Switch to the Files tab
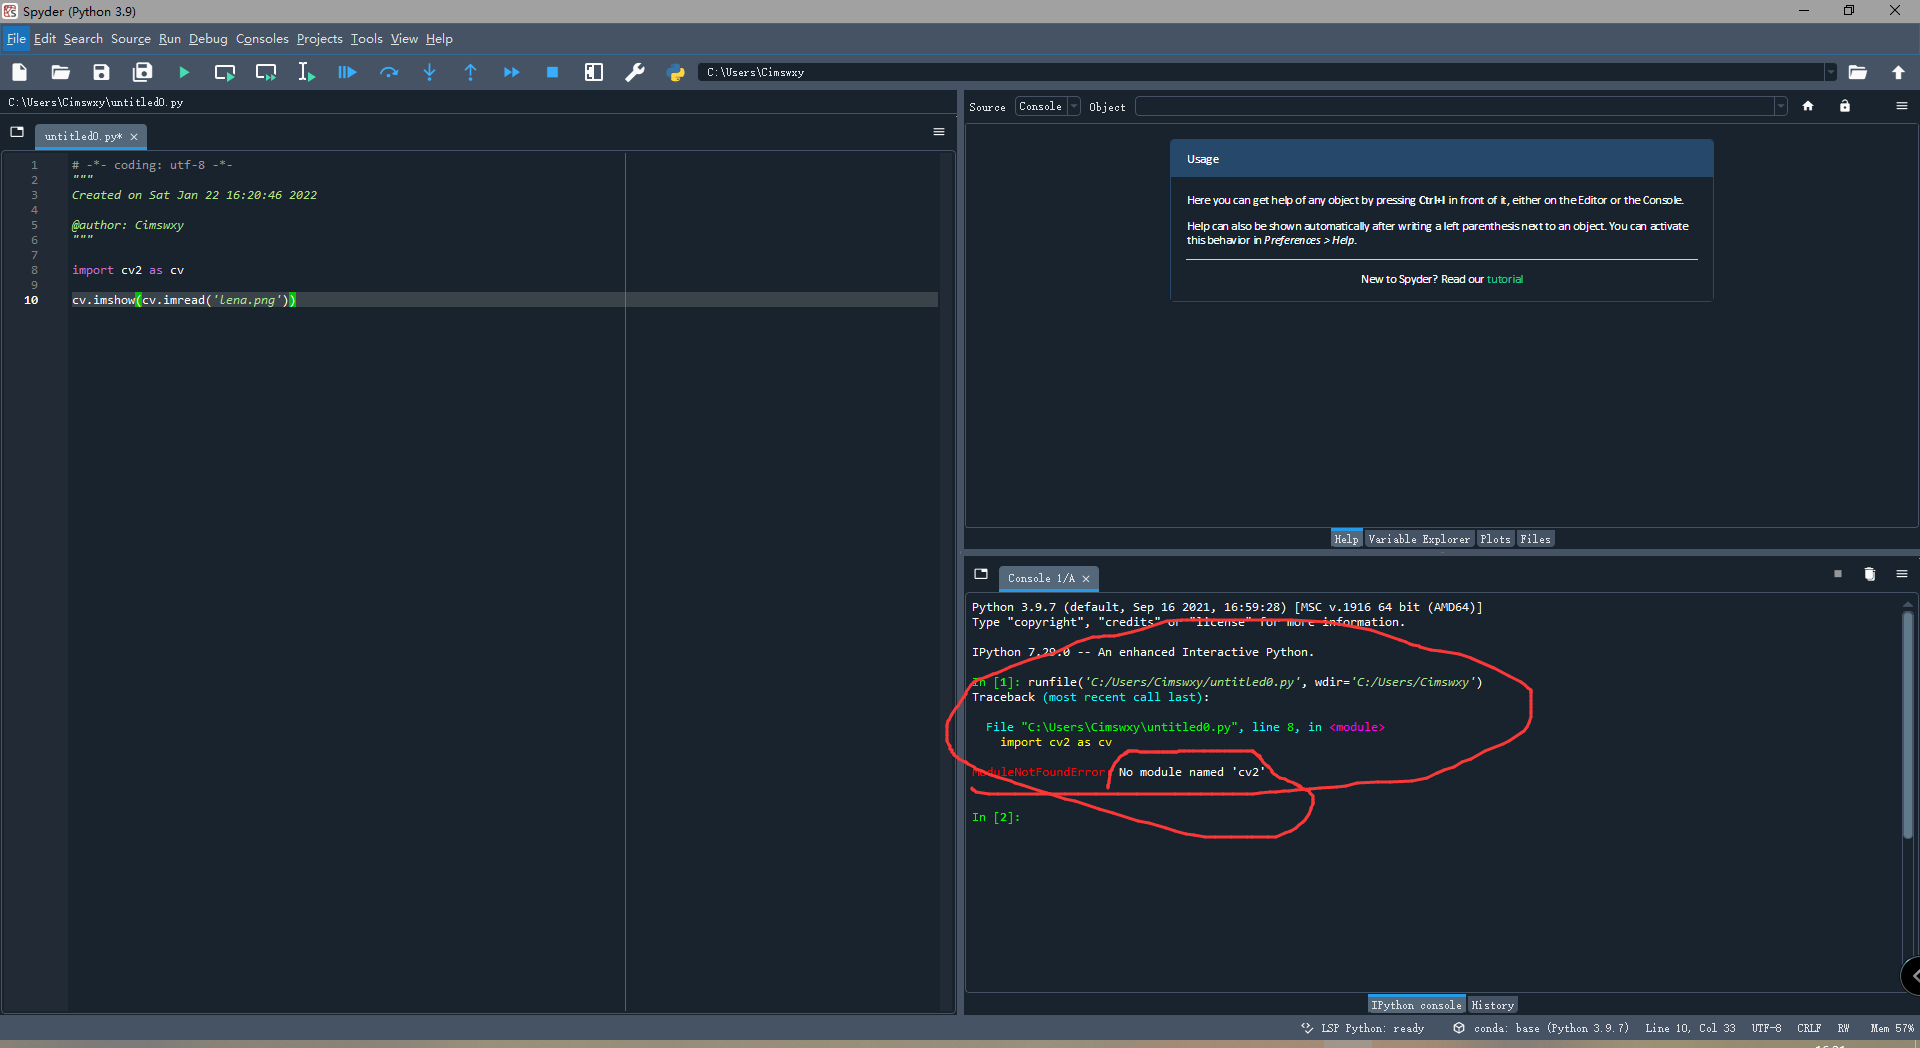This screenshot has width=1920, height=1048. tap(1535, 539)
